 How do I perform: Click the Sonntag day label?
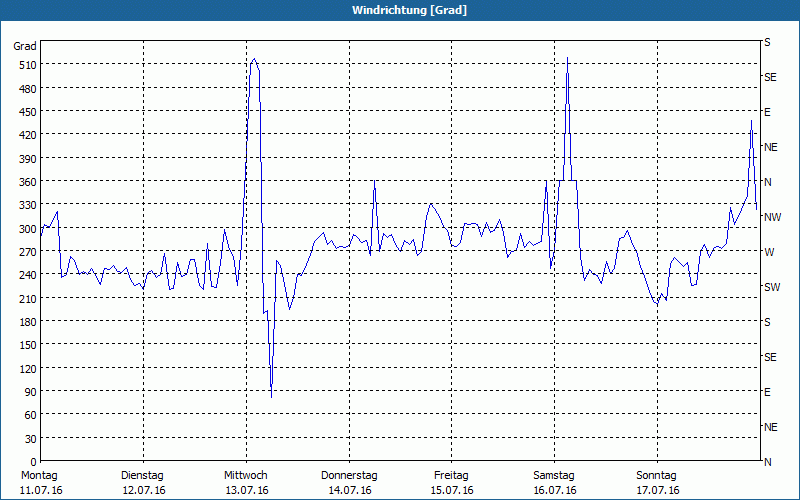coord(657,476)
